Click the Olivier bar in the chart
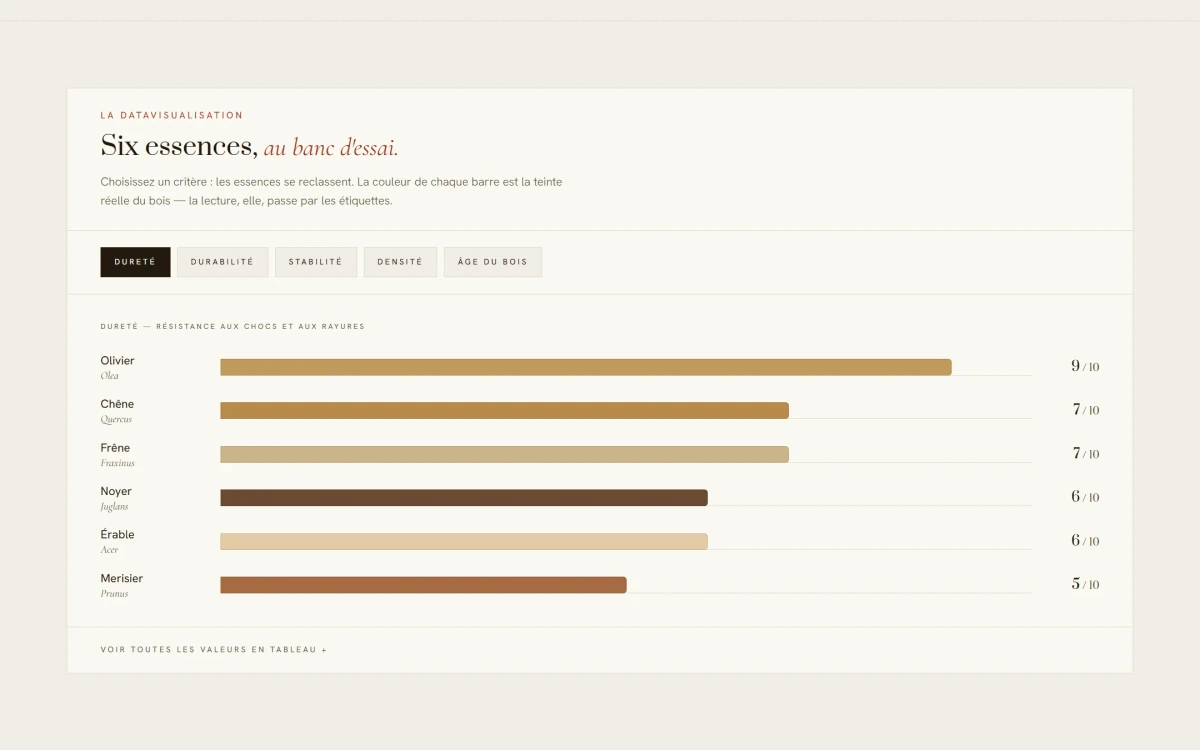 pyautogui.click(x=586, y=367)
